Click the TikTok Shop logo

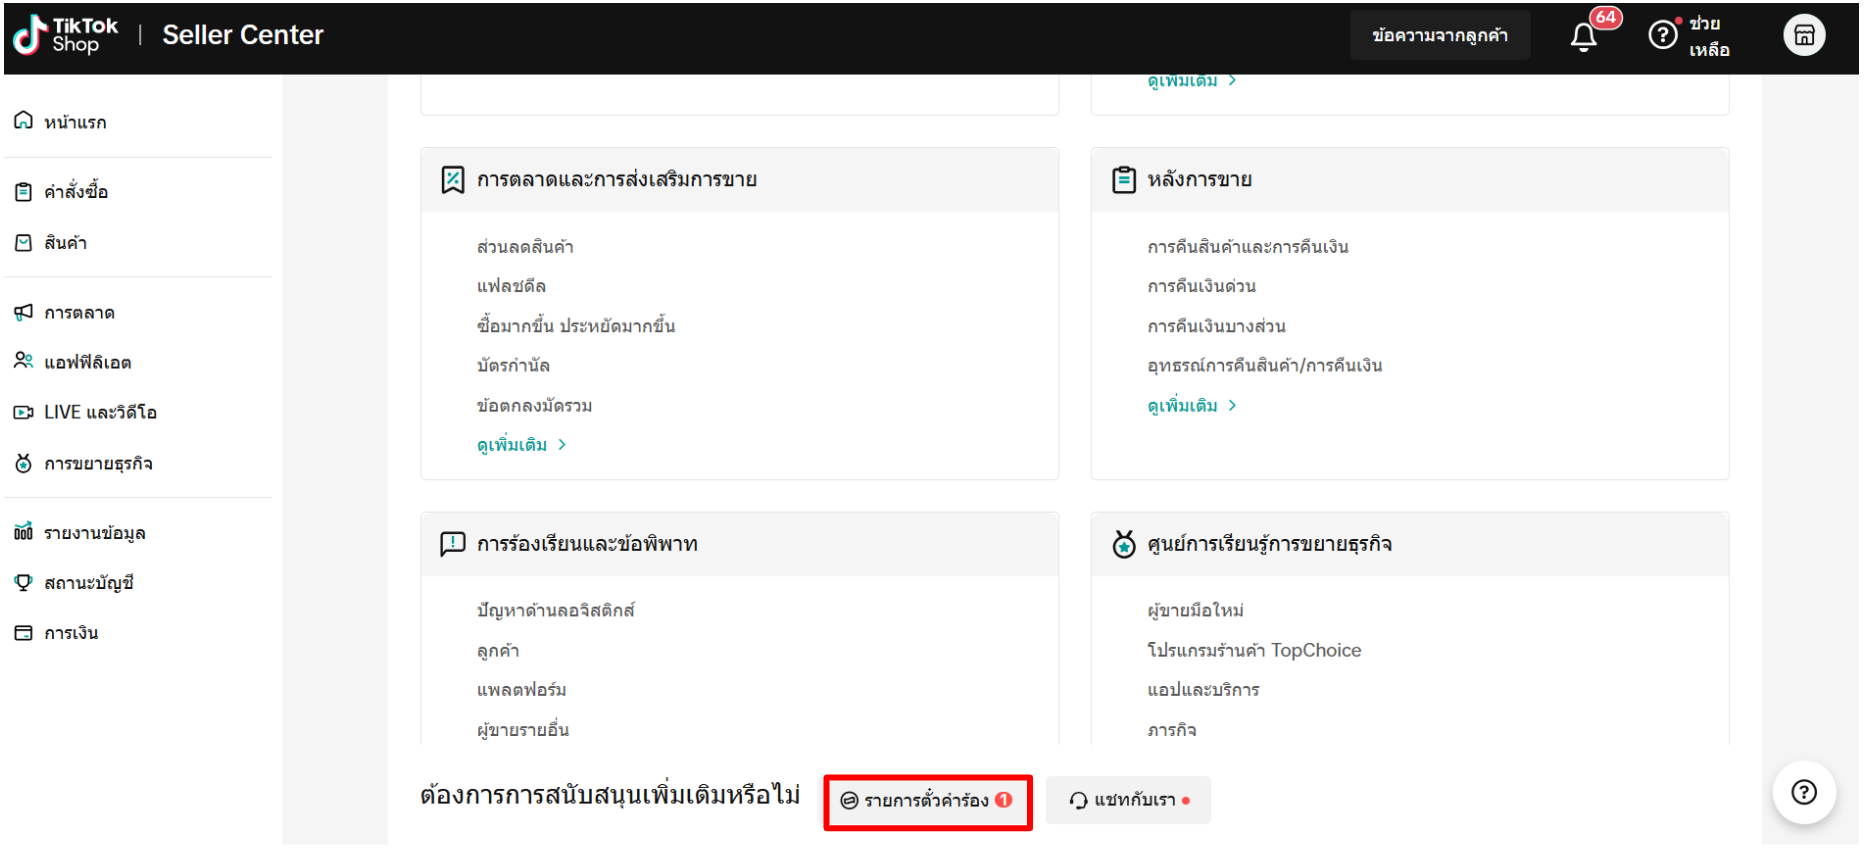point(66,36)
